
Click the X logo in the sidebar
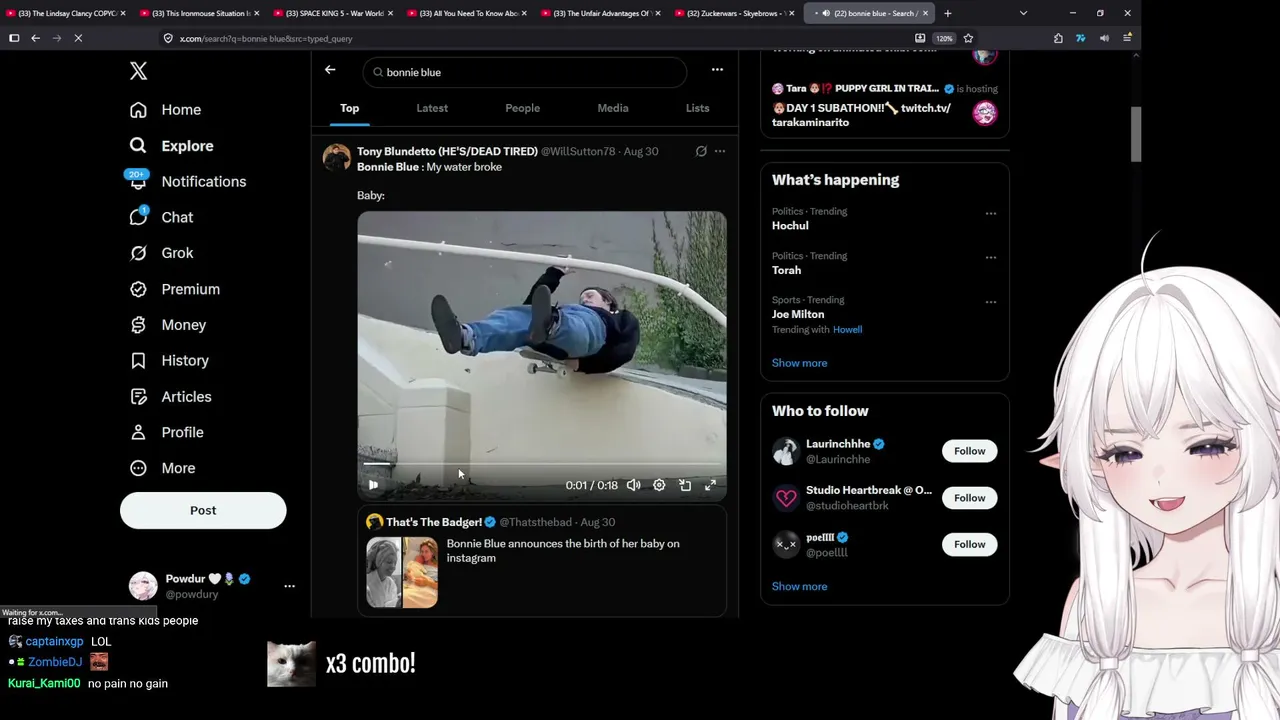138,71
